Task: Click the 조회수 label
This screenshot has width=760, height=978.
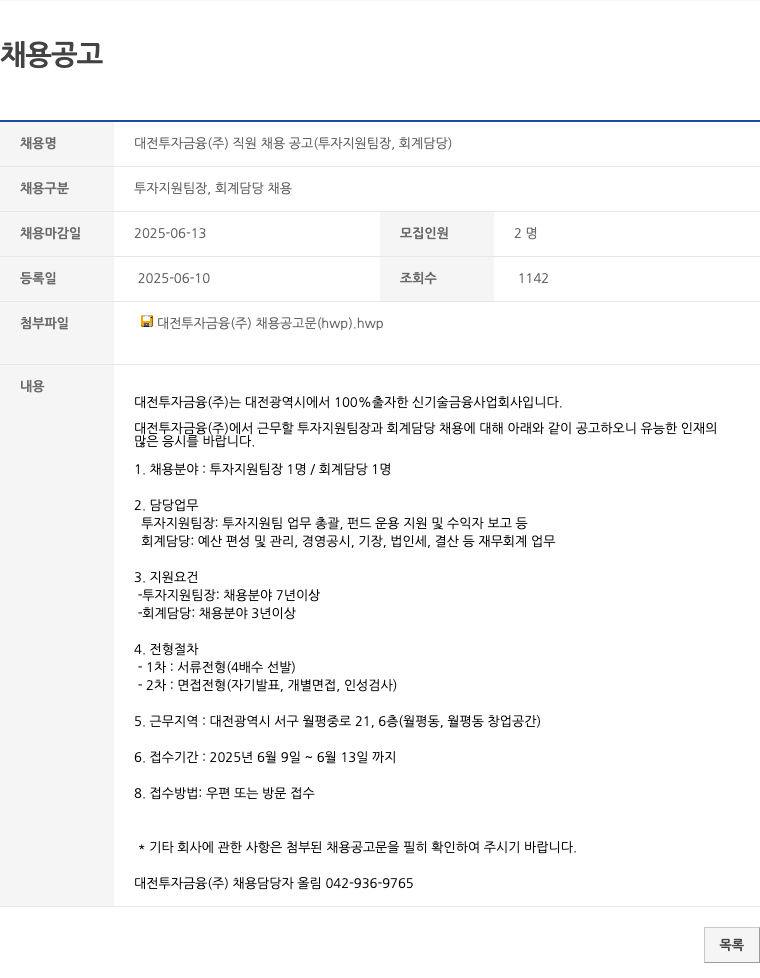Action: 417,278
